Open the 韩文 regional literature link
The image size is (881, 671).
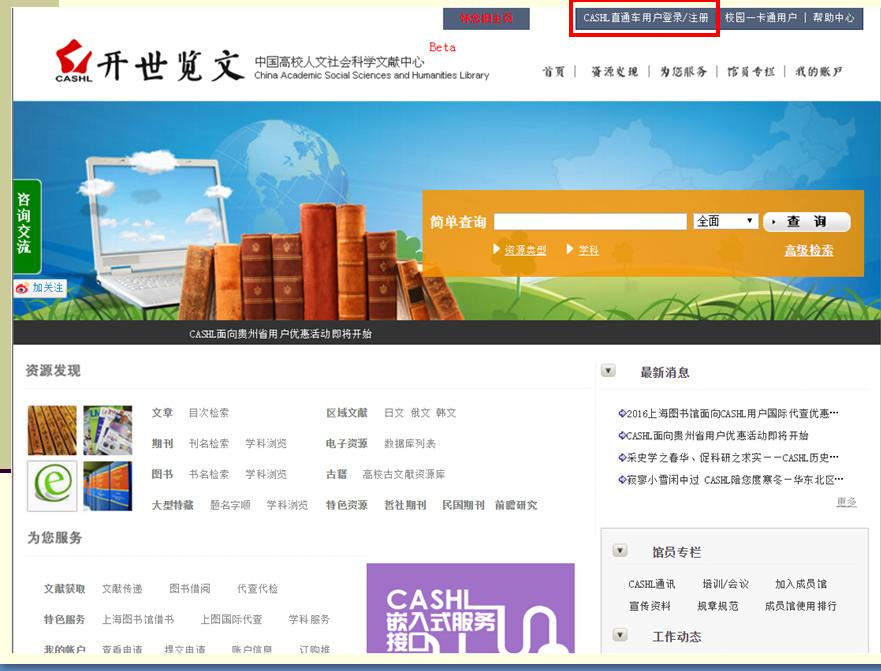(x=446, y=413)
